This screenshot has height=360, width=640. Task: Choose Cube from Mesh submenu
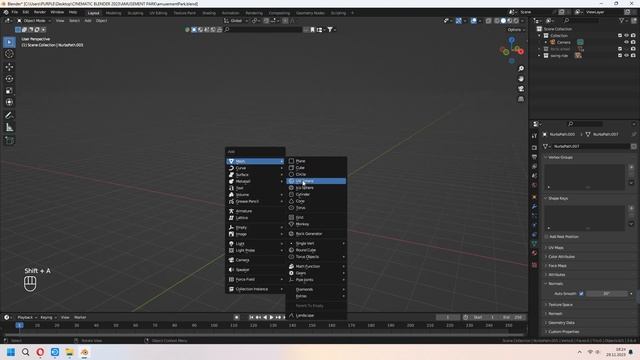316,167
